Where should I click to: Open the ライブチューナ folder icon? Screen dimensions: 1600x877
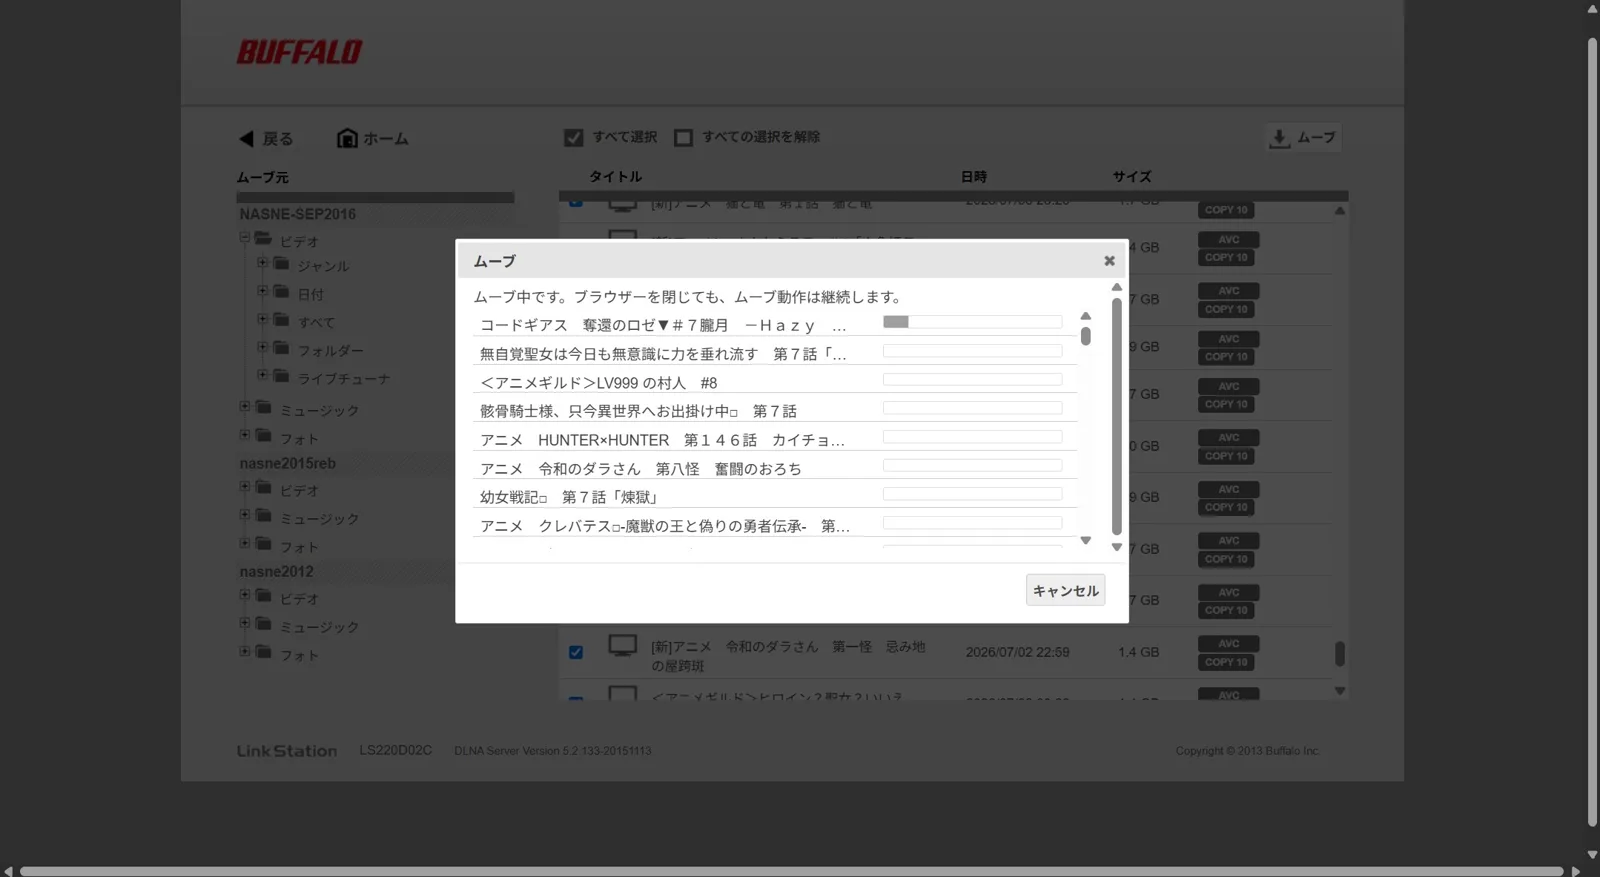[x=281, y=375]
